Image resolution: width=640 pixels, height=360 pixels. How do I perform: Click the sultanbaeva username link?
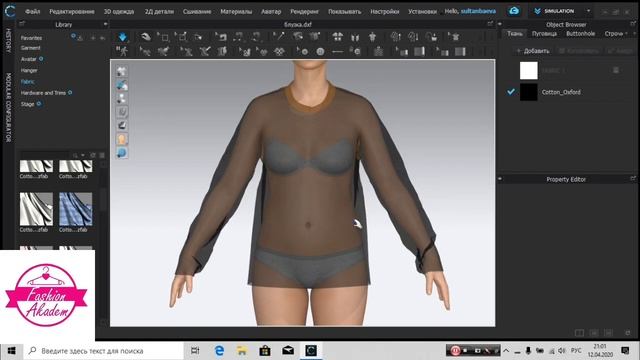point(478,11)
